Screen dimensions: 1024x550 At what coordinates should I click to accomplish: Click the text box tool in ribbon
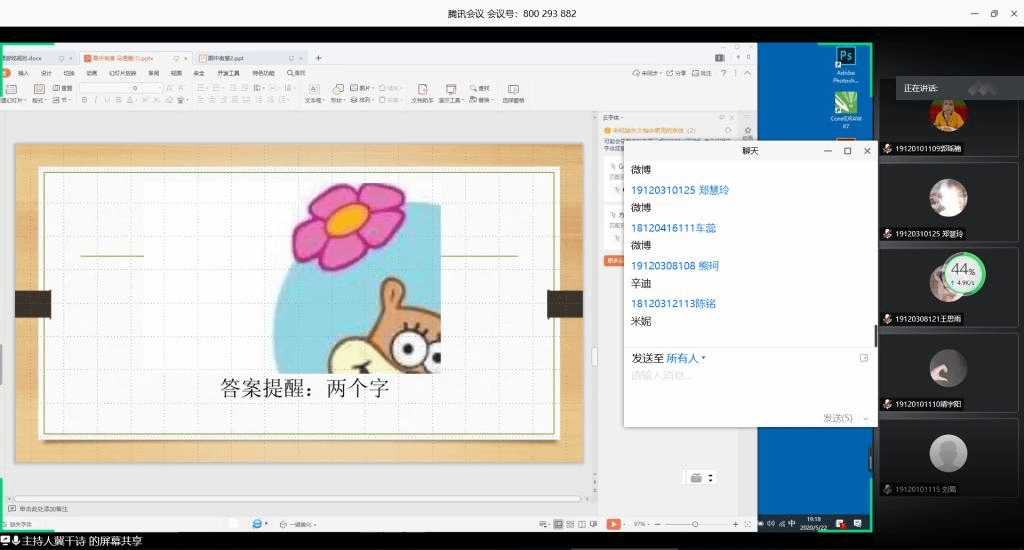click(x=313, y=90)
